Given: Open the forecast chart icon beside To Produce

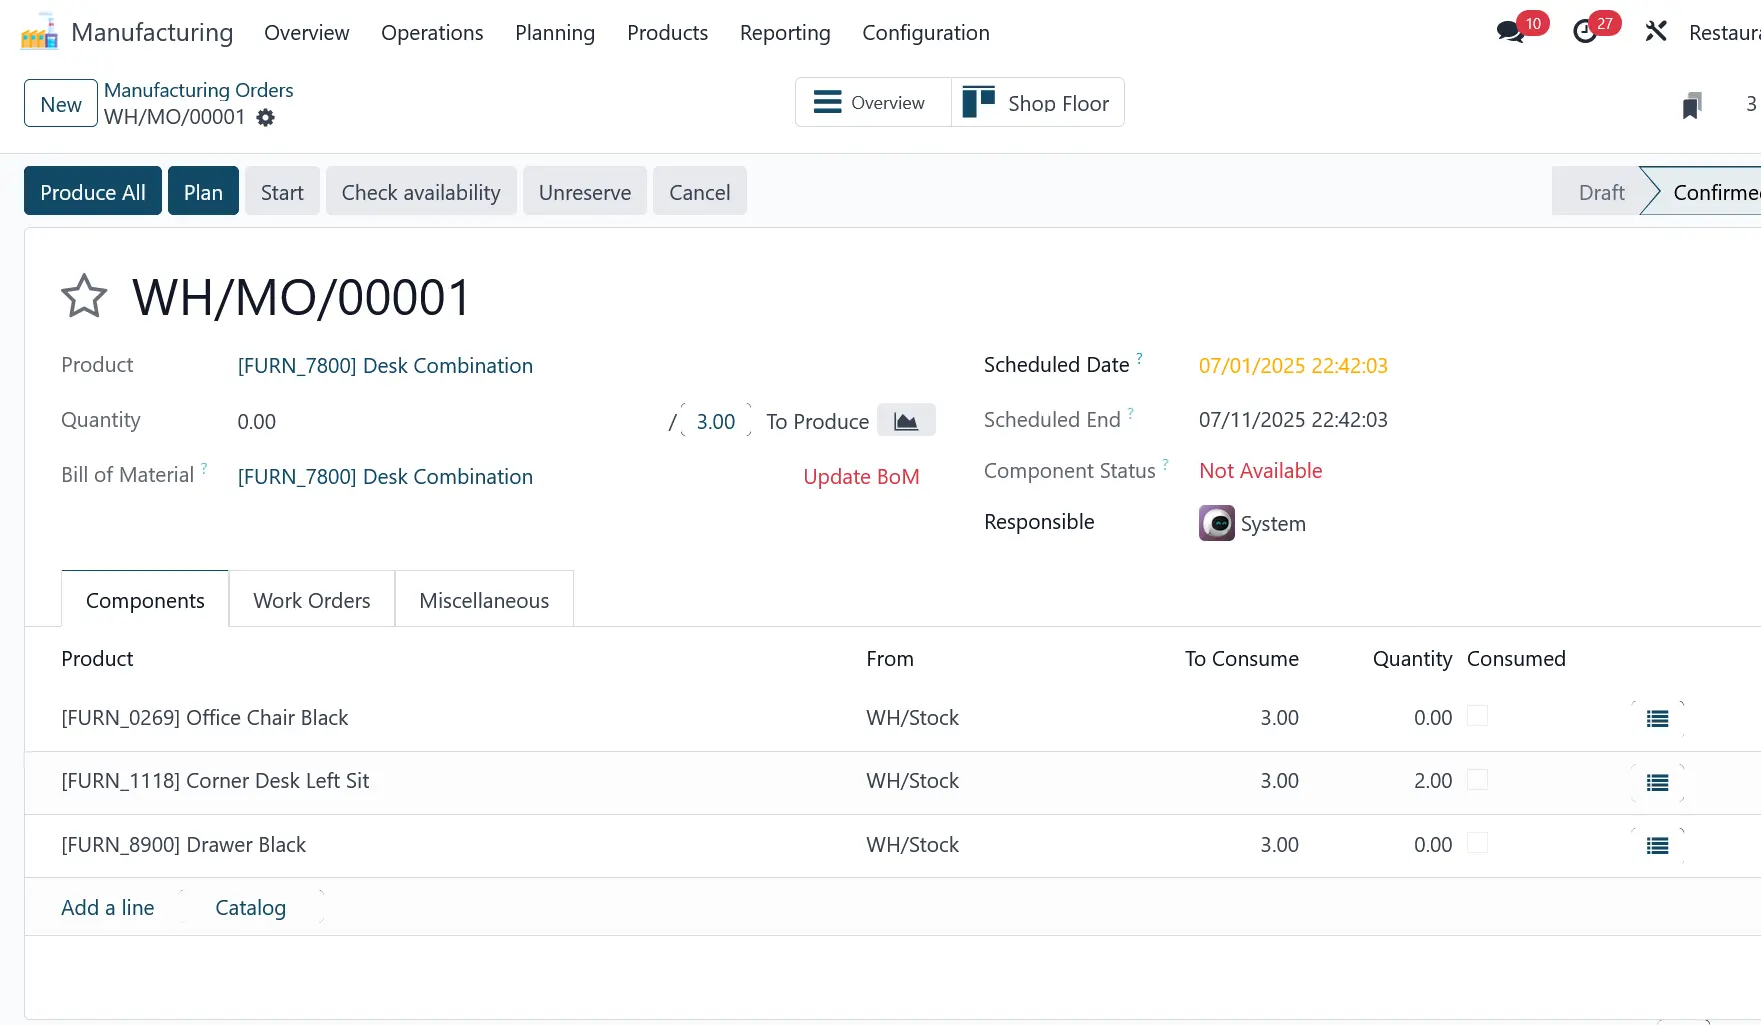Looking at the screenshot, I should [x=906, y=421].
